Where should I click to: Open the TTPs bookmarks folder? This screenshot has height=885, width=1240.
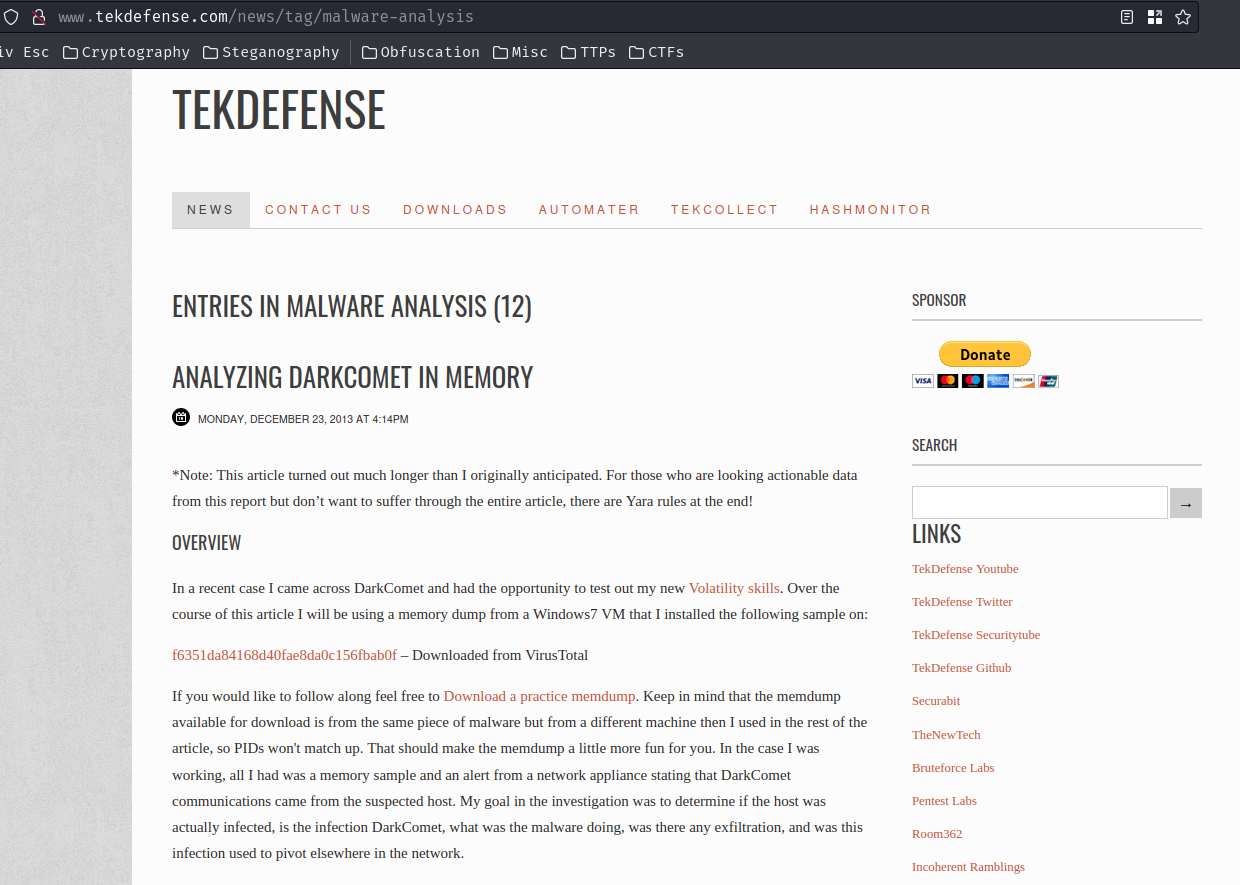[x=588, y=52]
